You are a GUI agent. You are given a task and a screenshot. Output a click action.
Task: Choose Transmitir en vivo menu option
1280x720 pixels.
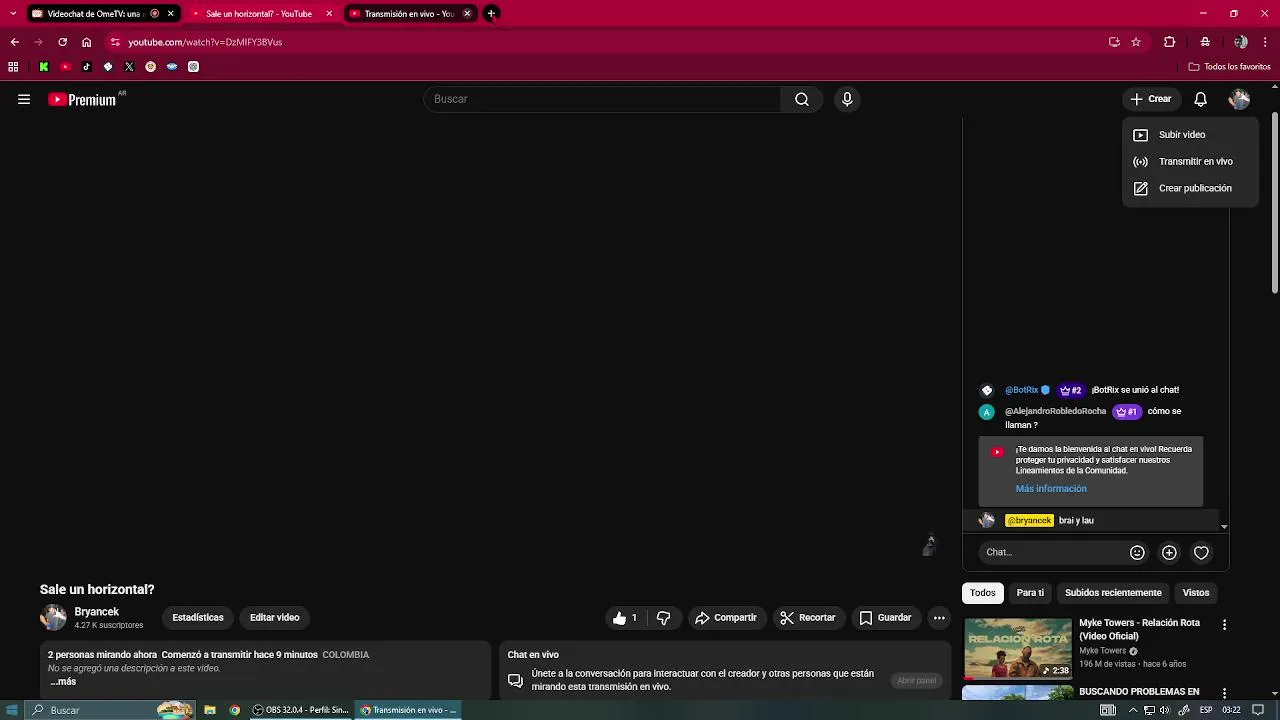(x=1190, y=162)
